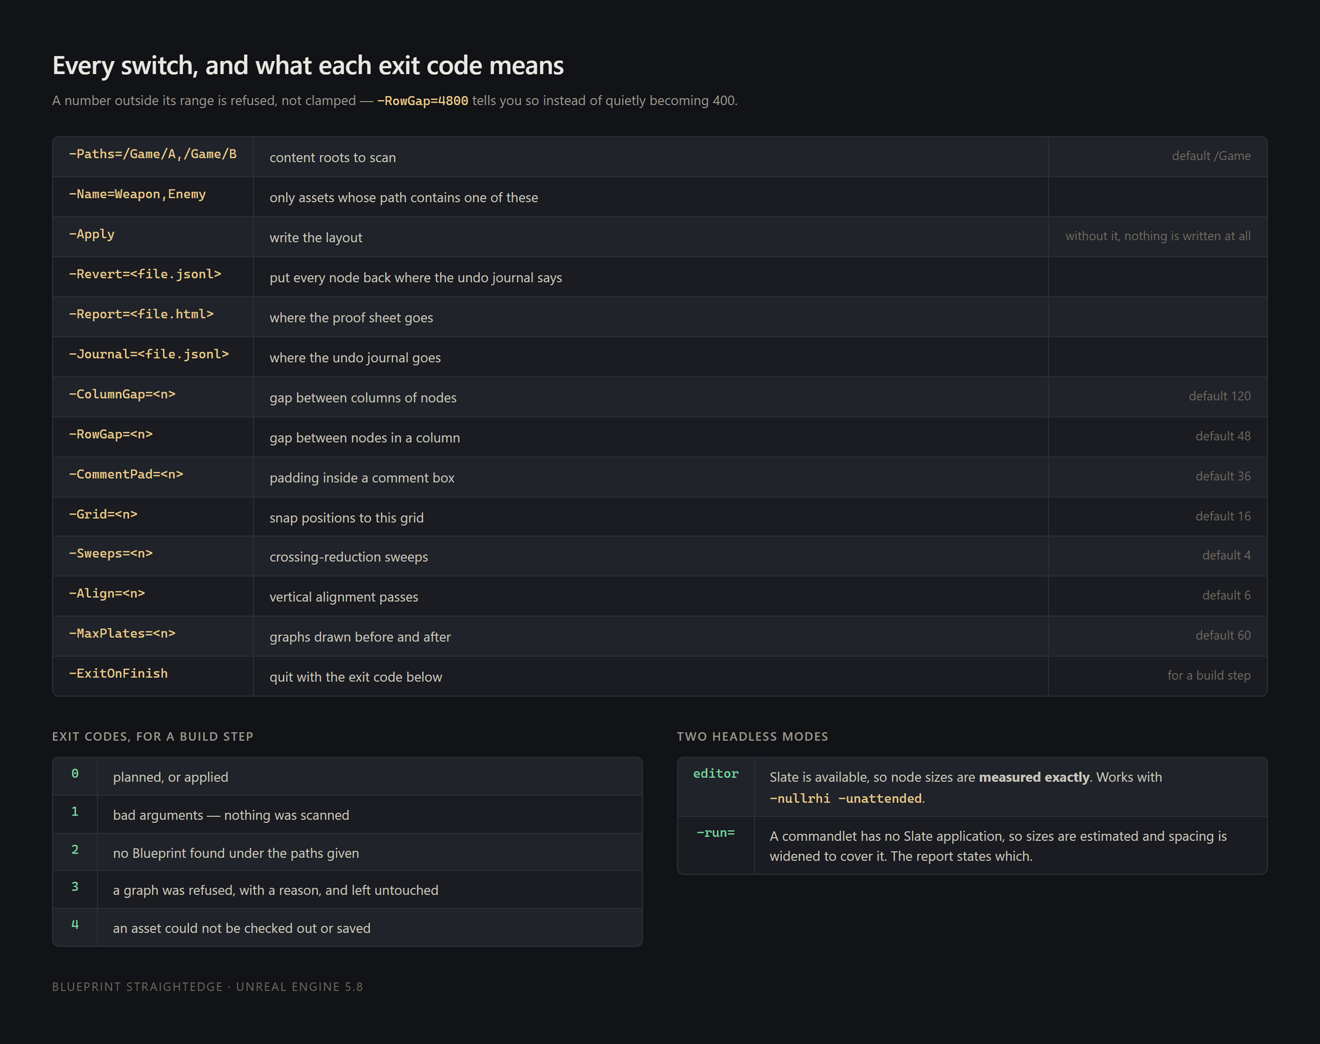Select exit code 3 row number
This screenshot has width=1320, height=1044.
(x=75, y=887)
